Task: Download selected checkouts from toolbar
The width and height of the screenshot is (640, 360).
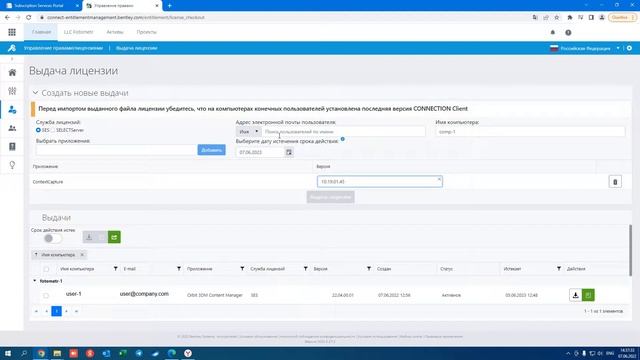Action: 89,237
